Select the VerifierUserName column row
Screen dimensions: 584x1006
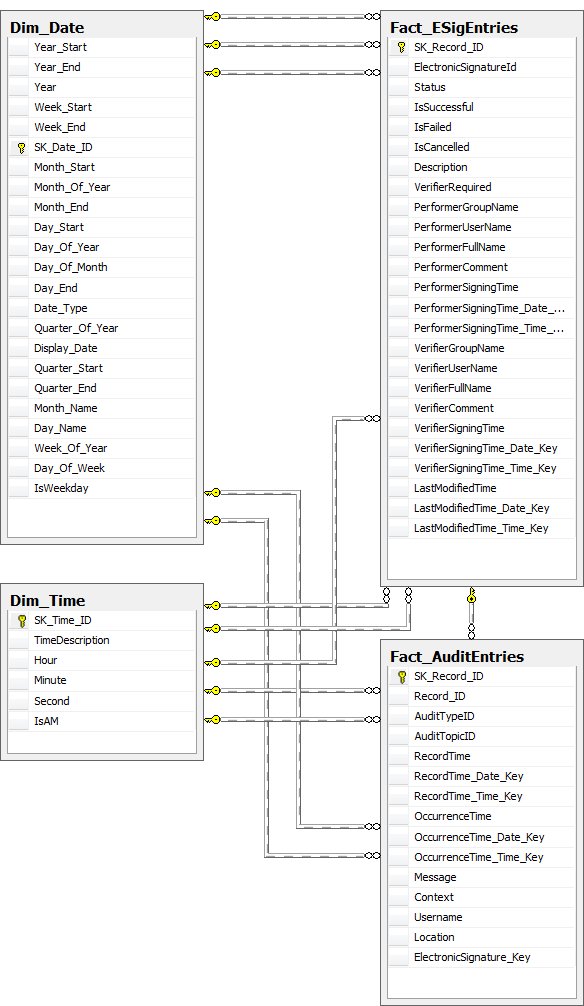[481, 368]
